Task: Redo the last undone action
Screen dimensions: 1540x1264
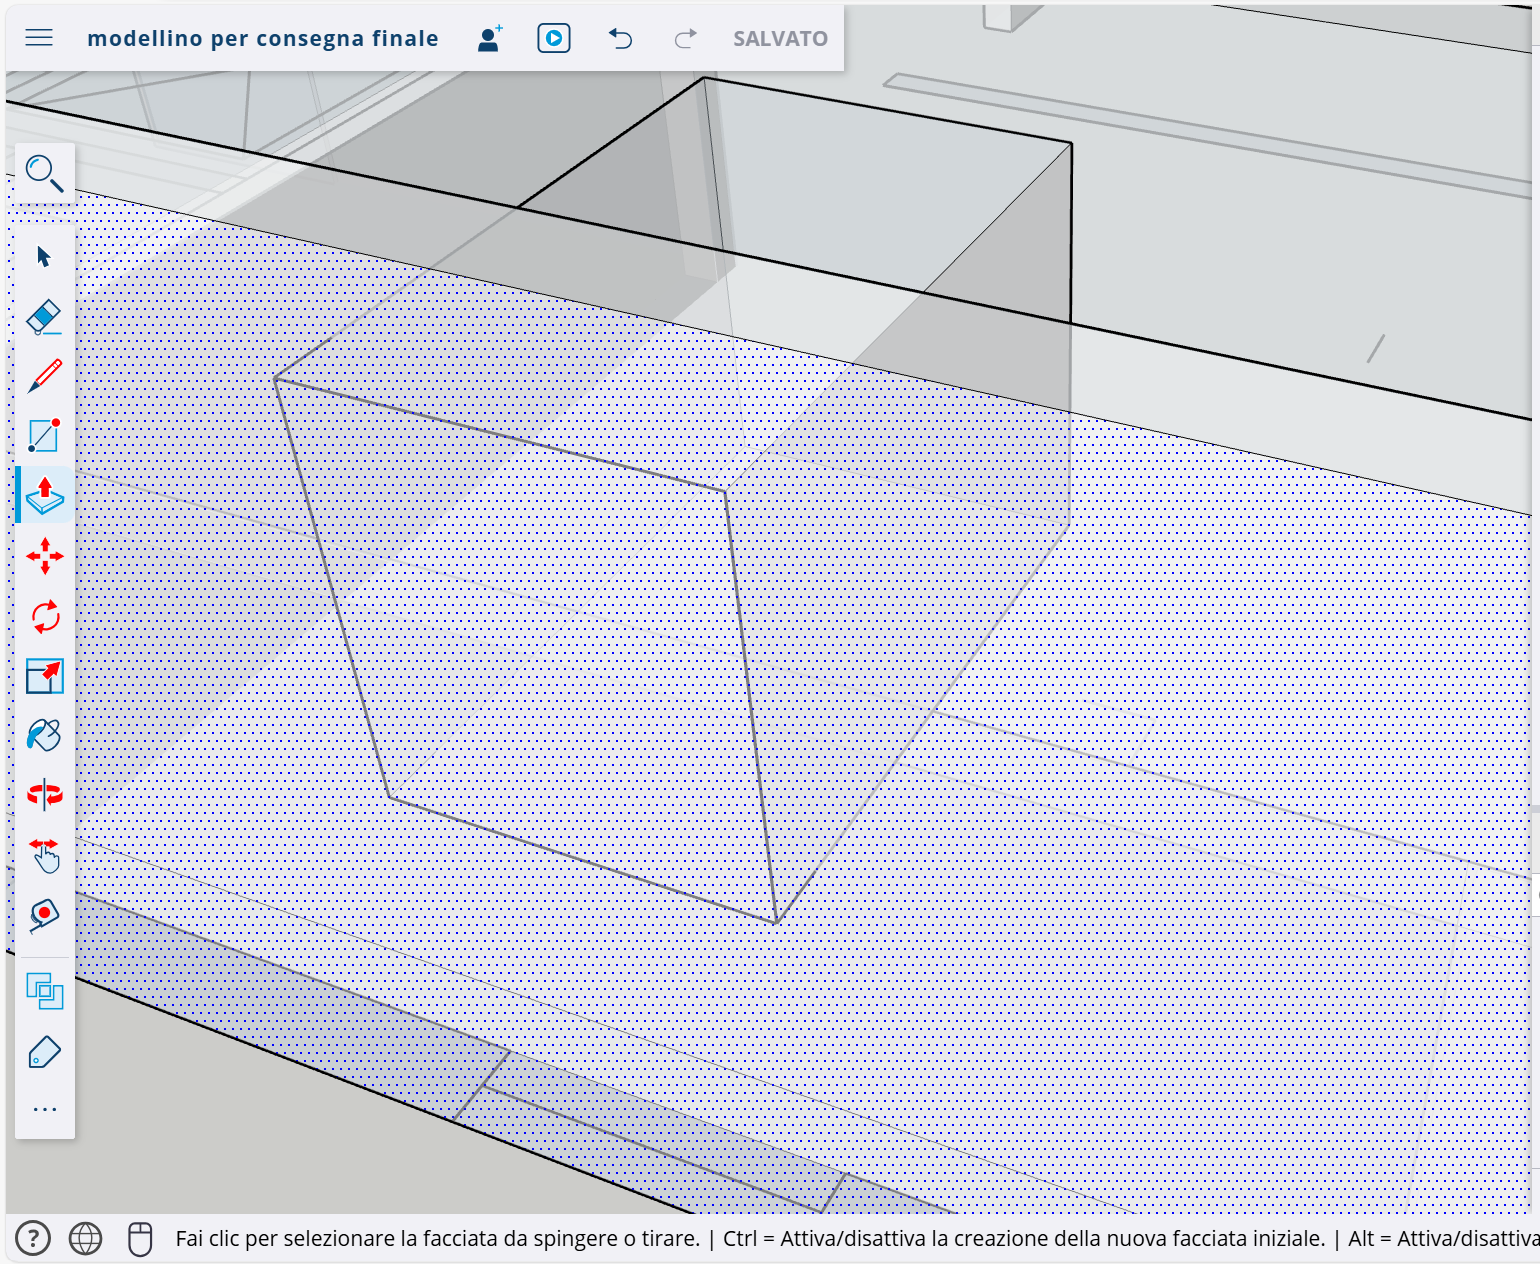Action: 685,38
